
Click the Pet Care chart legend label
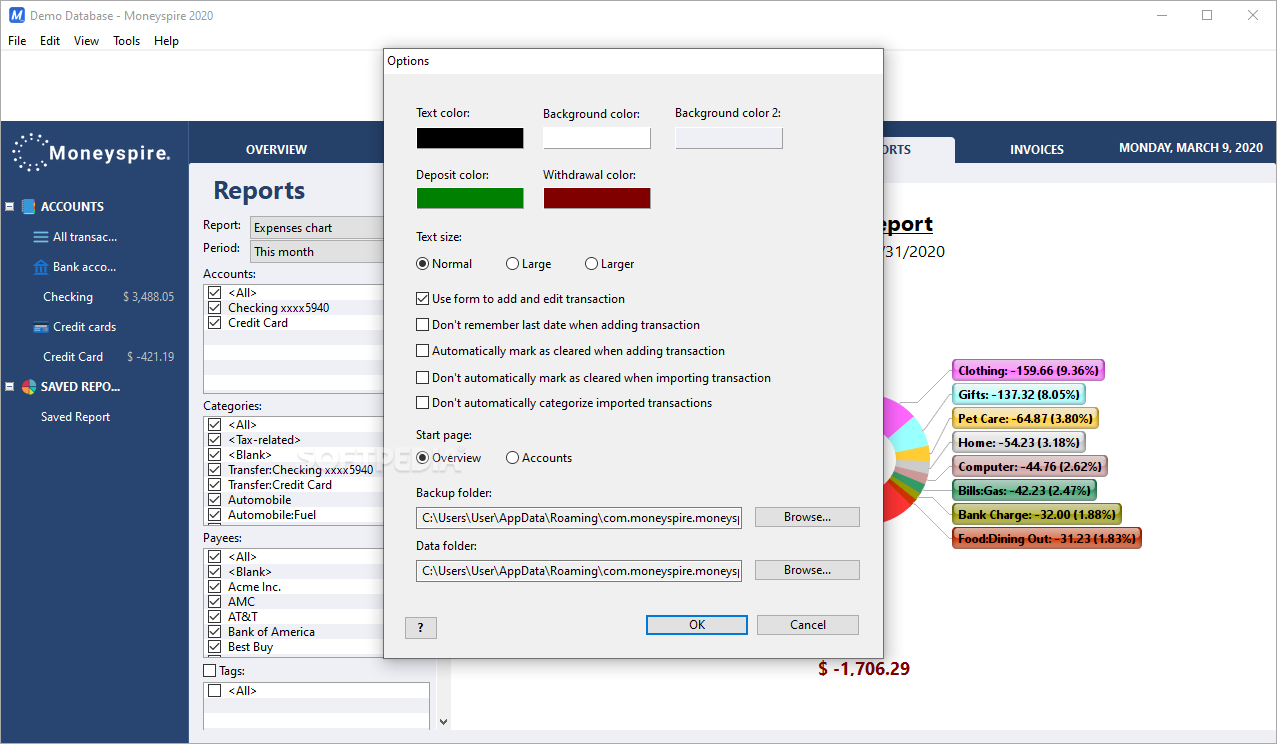[x=1025, y=419]
